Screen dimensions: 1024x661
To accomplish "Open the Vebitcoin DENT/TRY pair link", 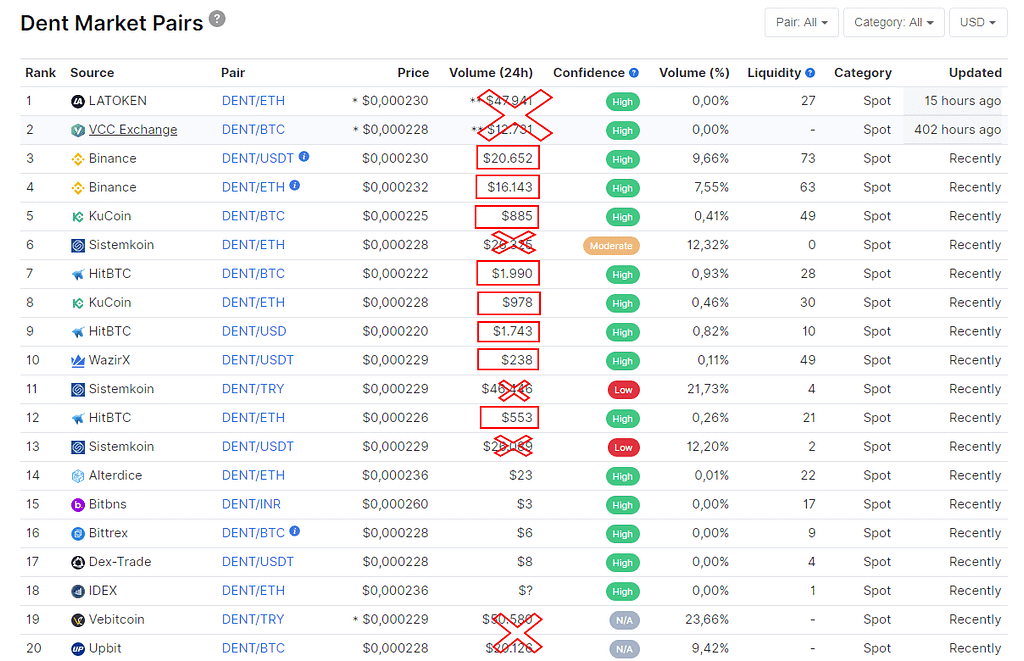I will coord(253,620).
